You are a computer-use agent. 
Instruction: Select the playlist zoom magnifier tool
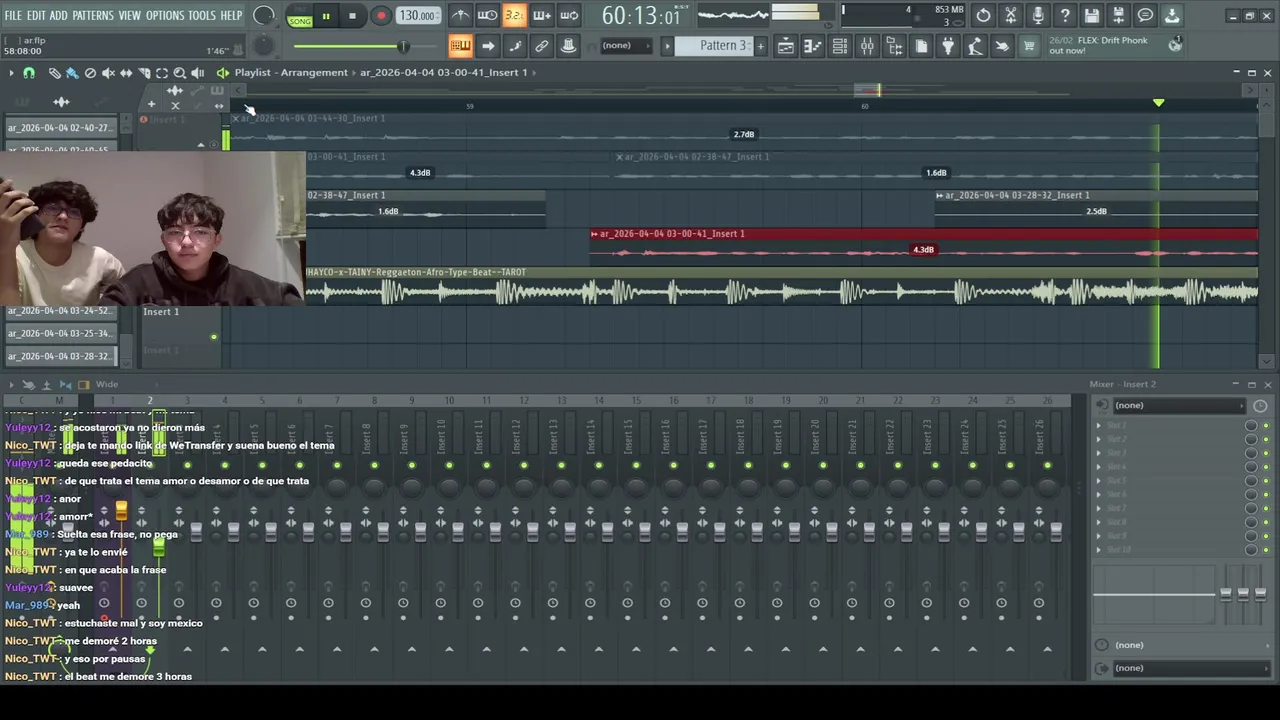tap(180, 73)
